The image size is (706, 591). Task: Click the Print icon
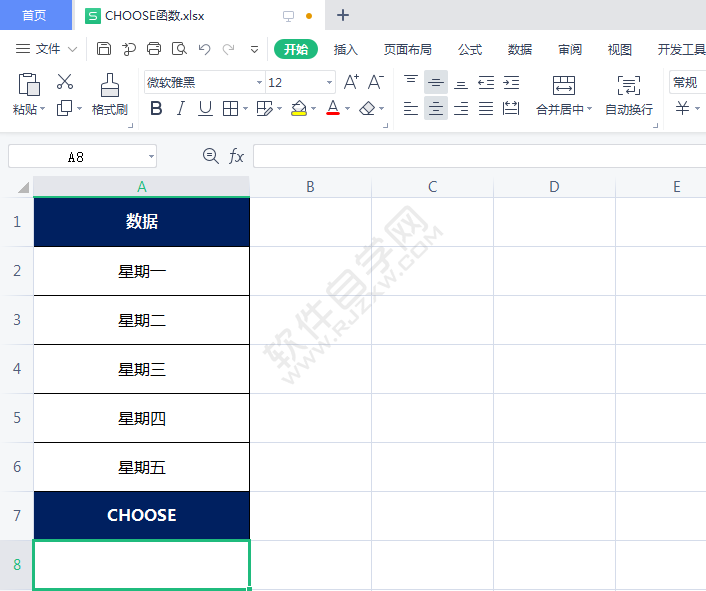154,49
